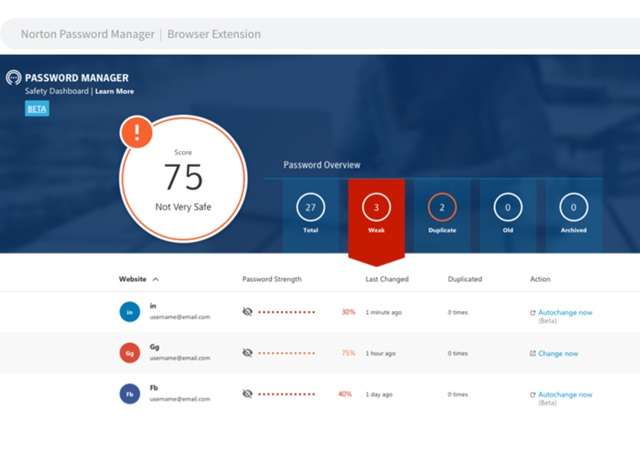Reveal password for the In row
The width and height of the screenshot is (640, 468).
247,312
